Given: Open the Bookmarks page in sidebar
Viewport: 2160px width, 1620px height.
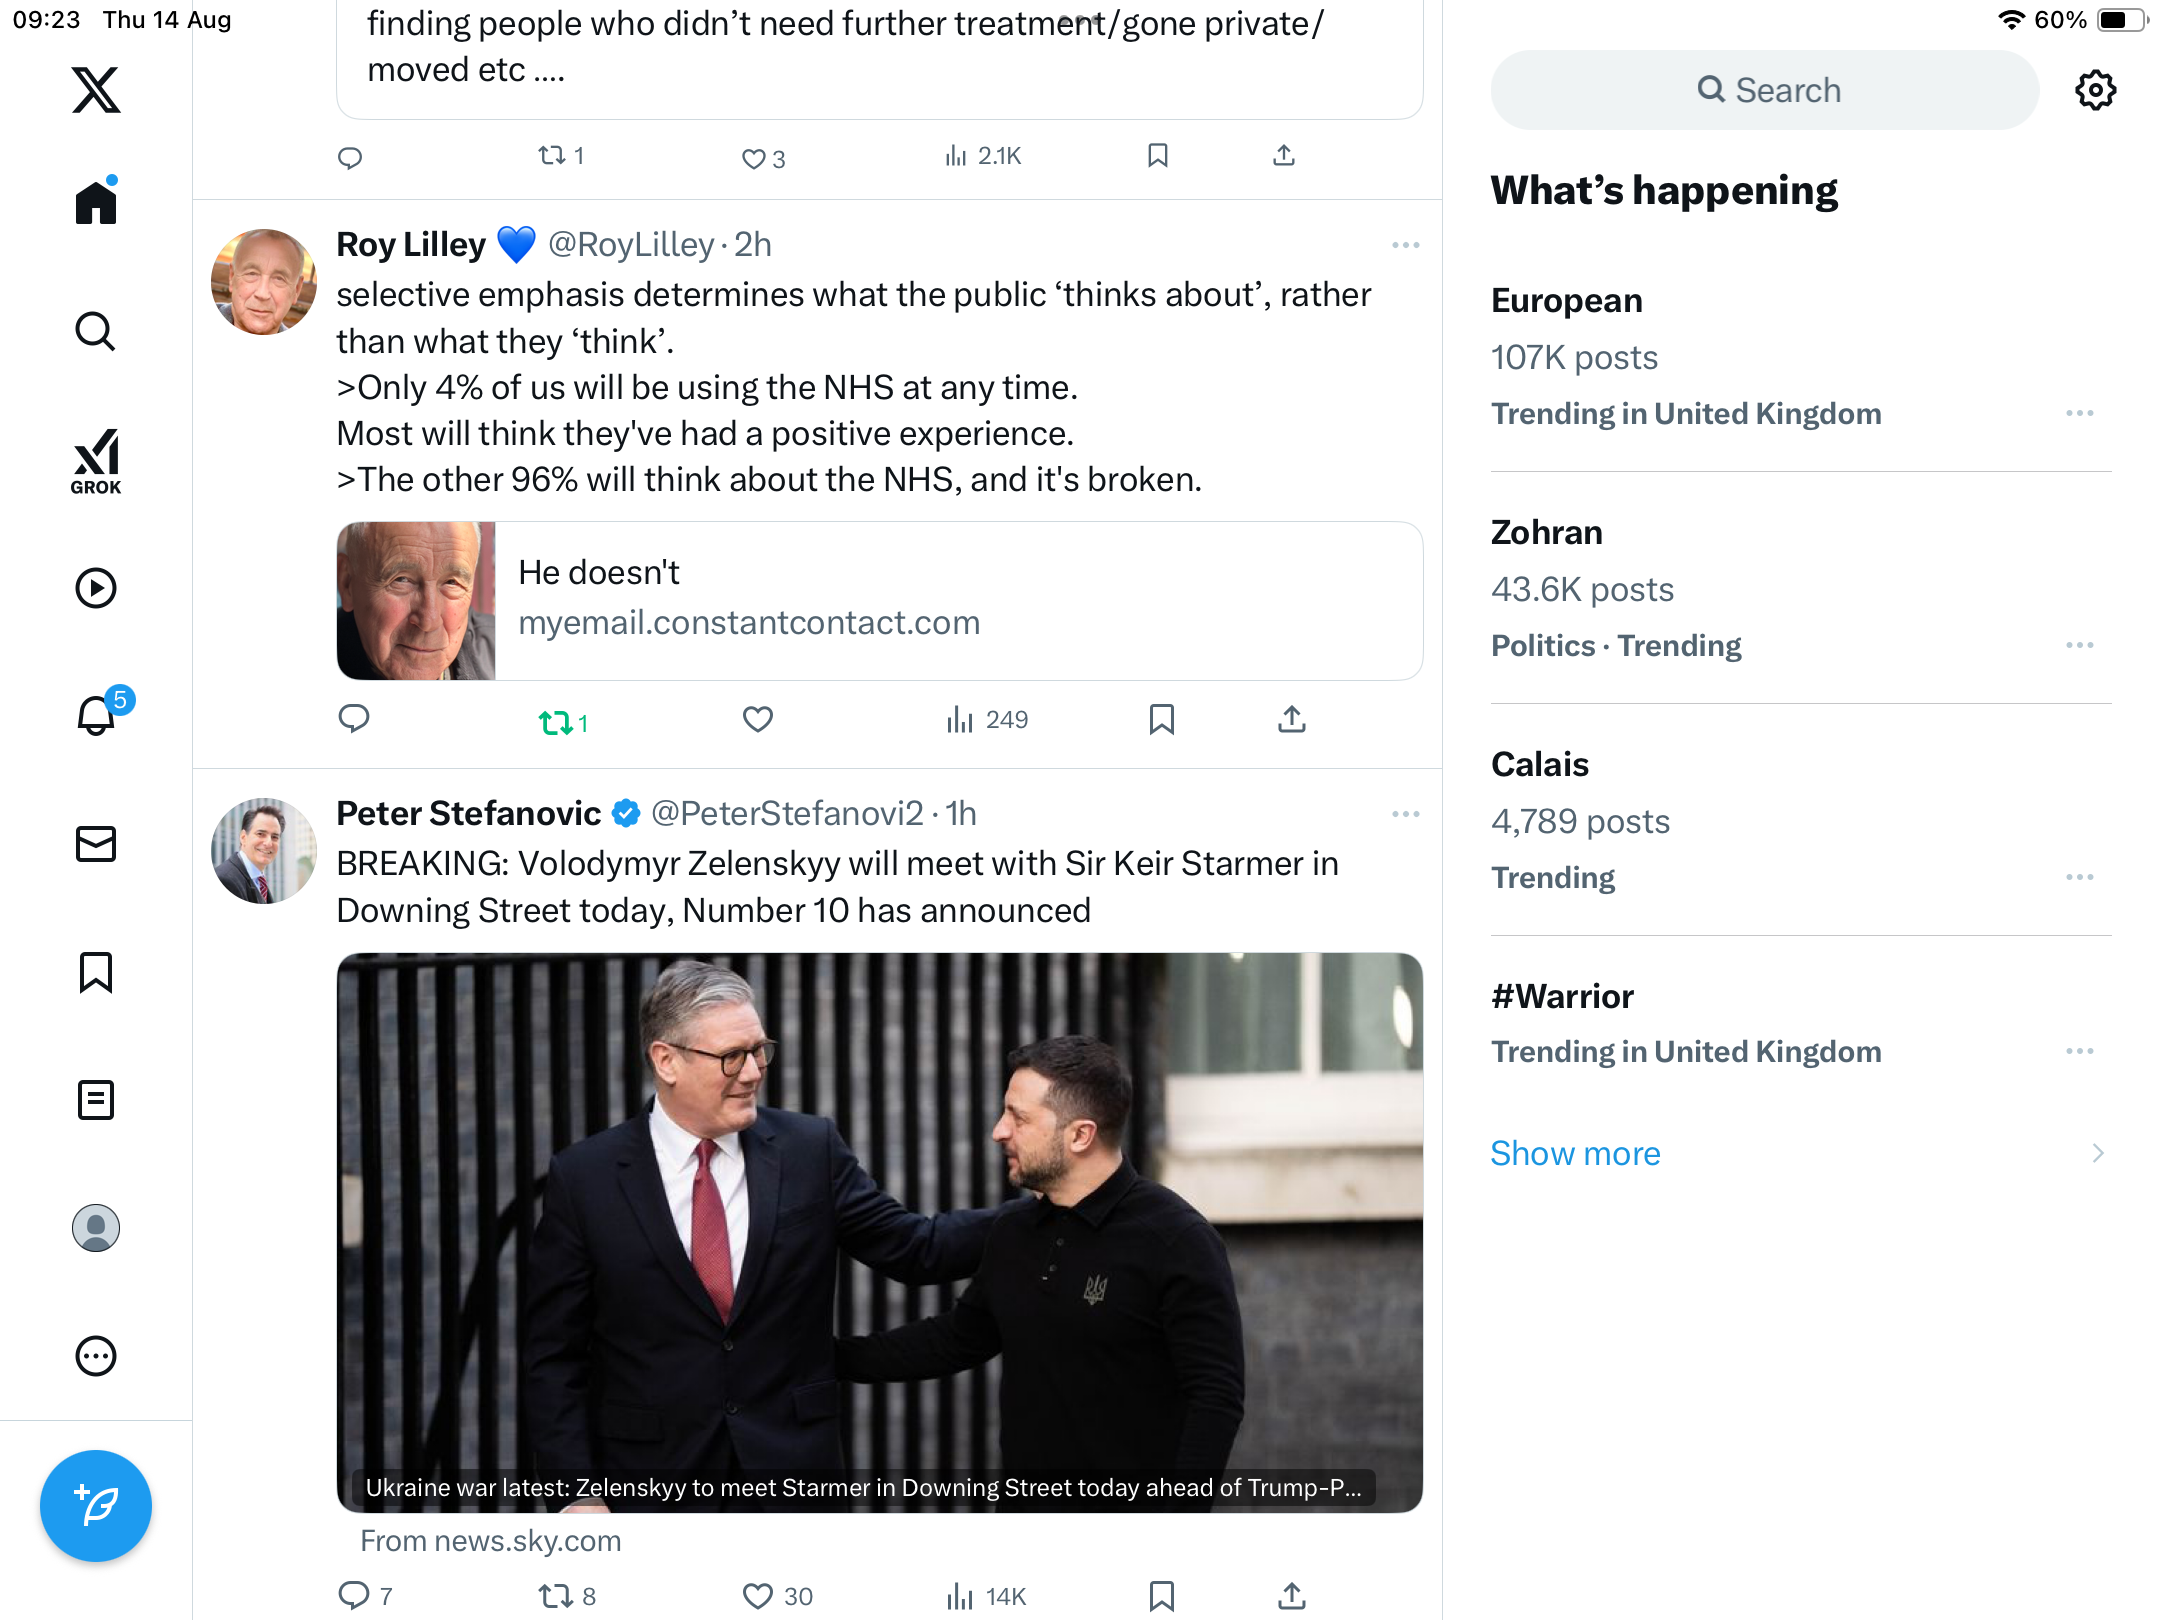Looking at the screenshot, I should [96, 972].
